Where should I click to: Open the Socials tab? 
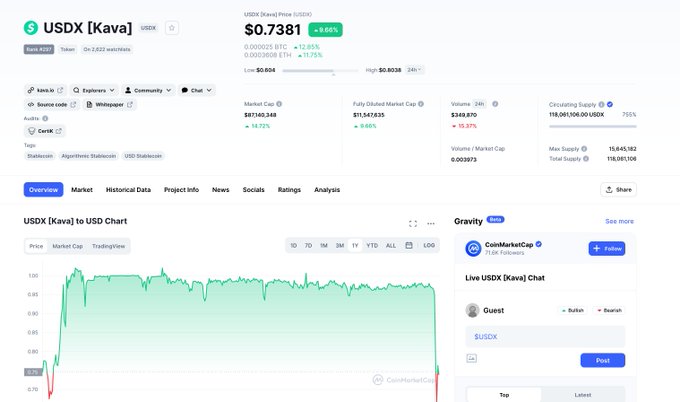pyautogui.click(x=253, y=190)
